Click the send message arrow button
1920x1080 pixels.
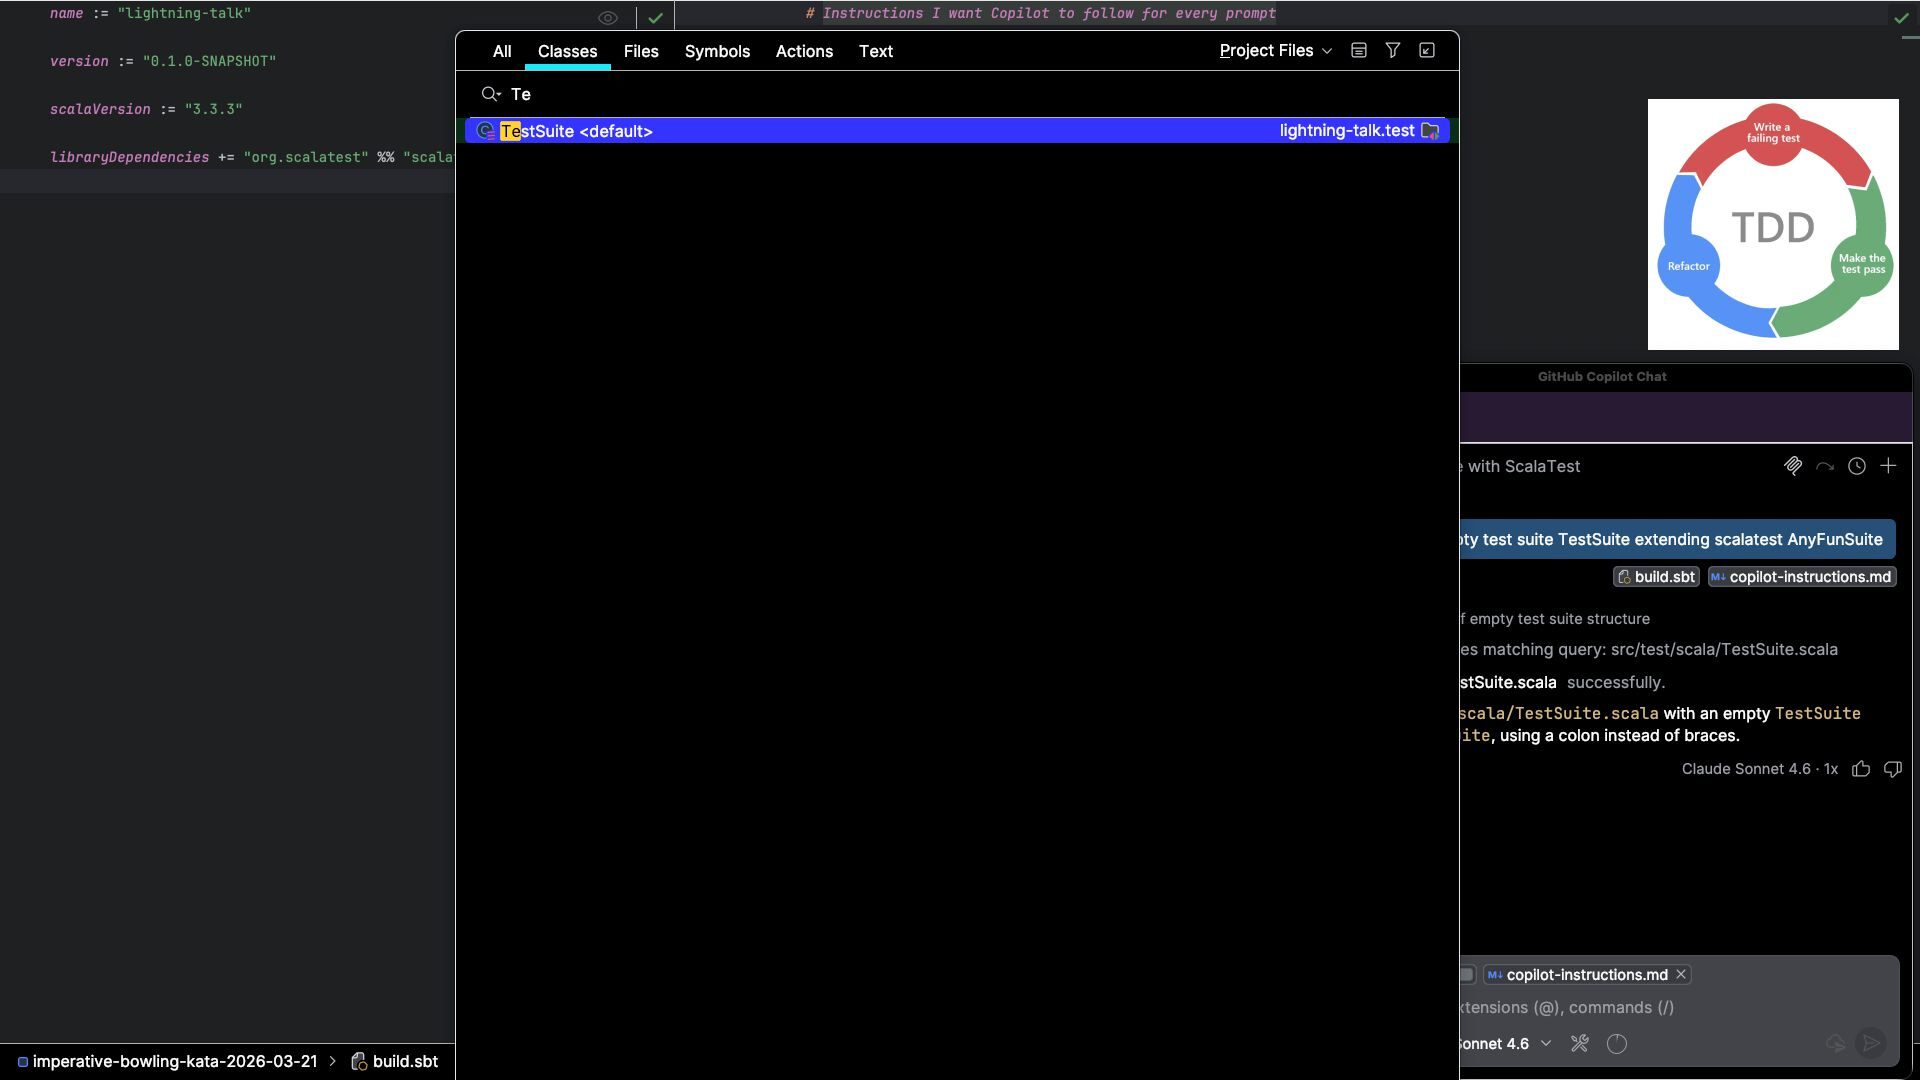click(x=1871, y=1044)
